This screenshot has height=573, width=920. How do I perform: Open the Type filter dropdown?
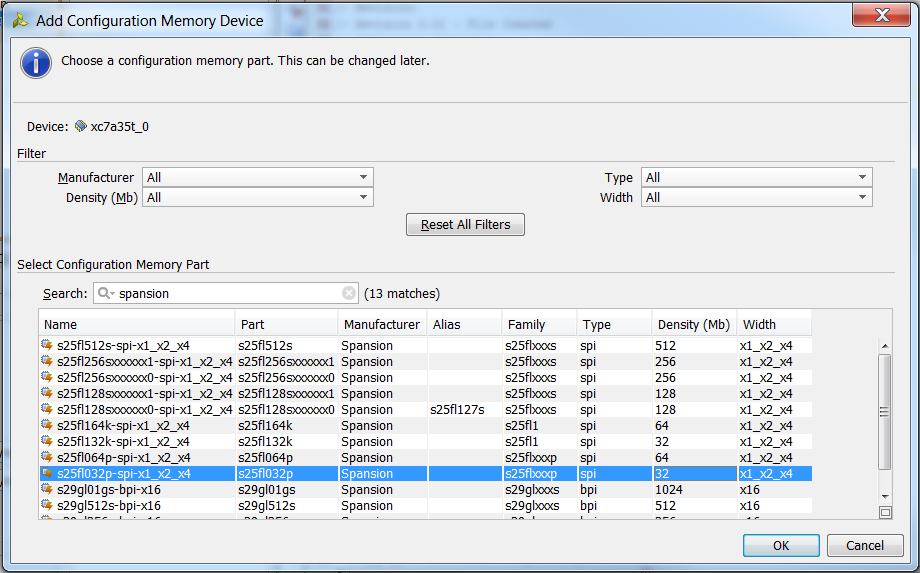click(756, 177)
